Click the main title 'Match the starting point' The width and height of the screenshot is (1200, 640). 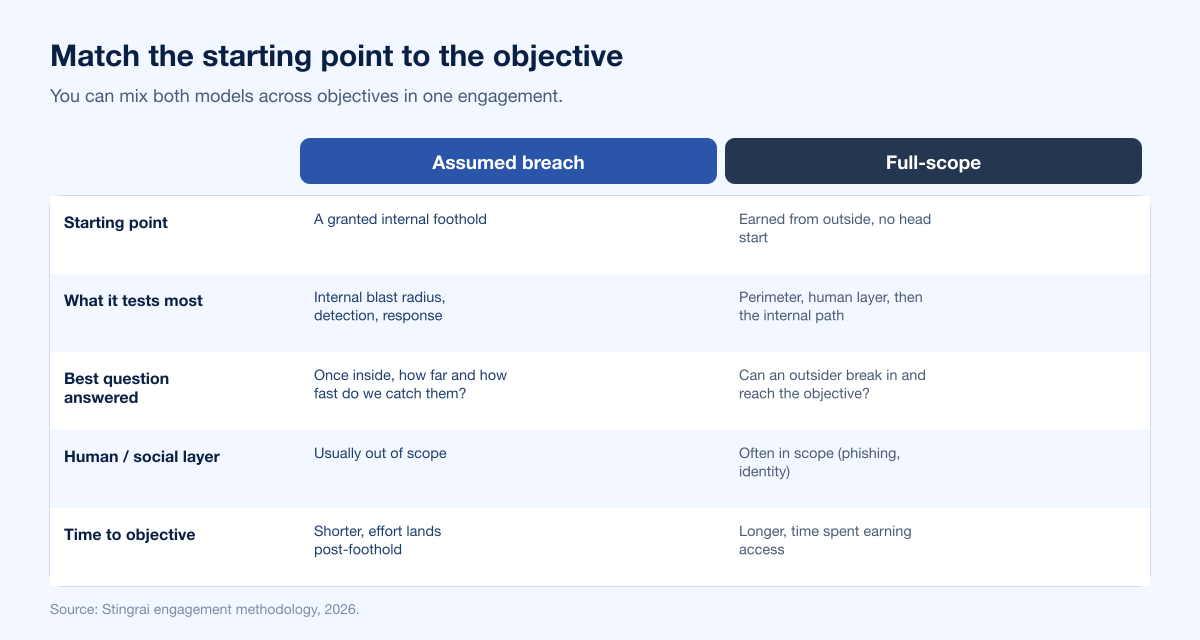pos(336,56)
